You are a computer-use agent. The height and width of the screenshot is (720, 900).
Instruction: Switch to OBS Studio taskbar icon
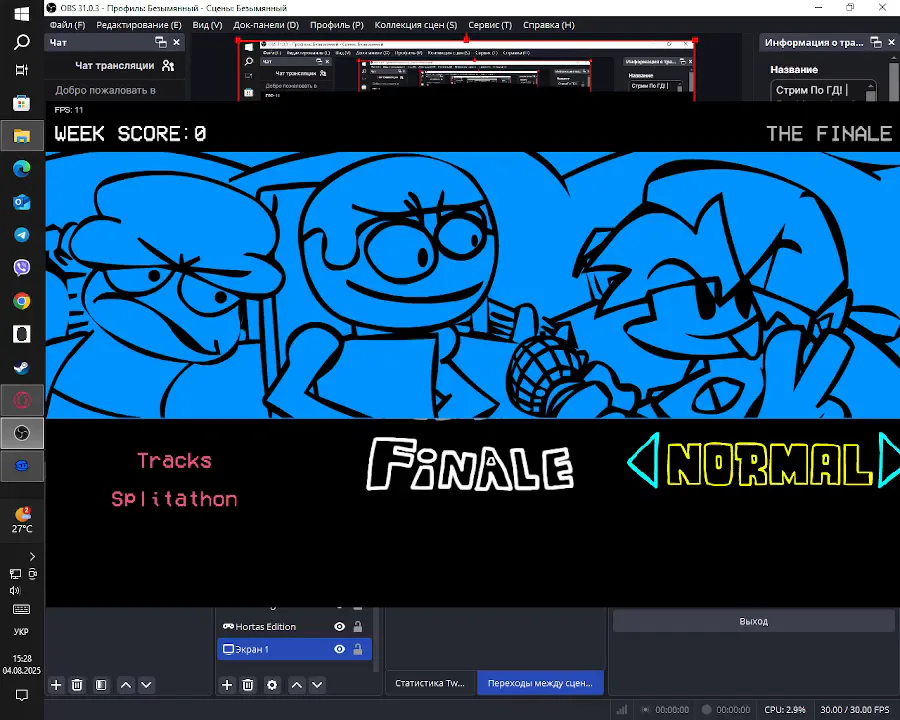(x=22, y=433)
